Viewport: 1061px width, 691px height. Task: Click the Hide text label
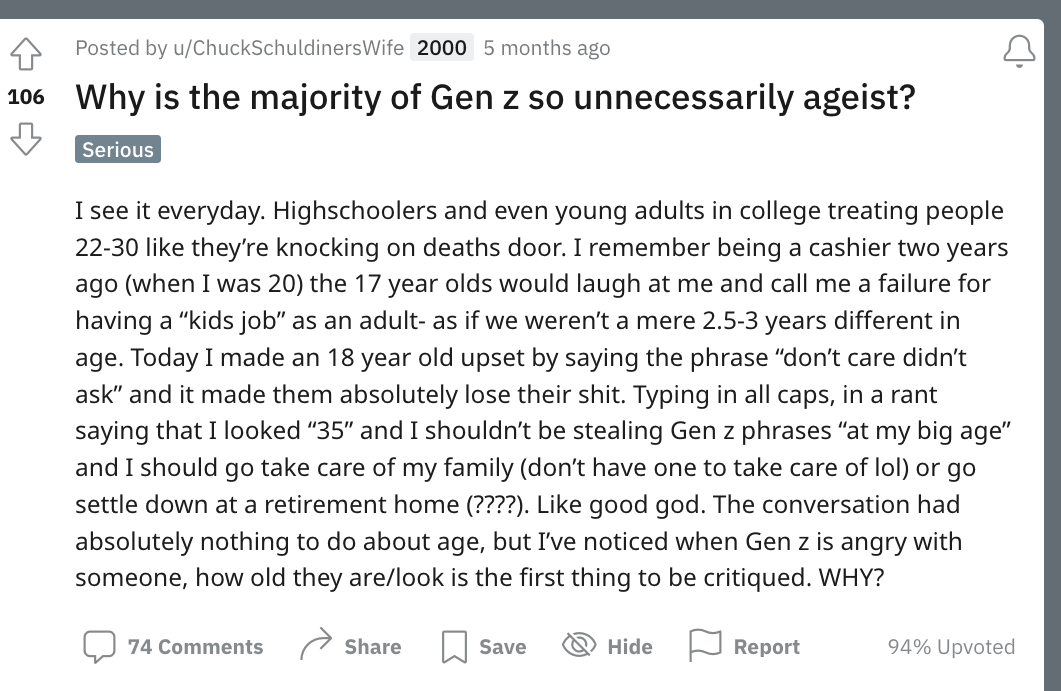[x=630, y=647]
